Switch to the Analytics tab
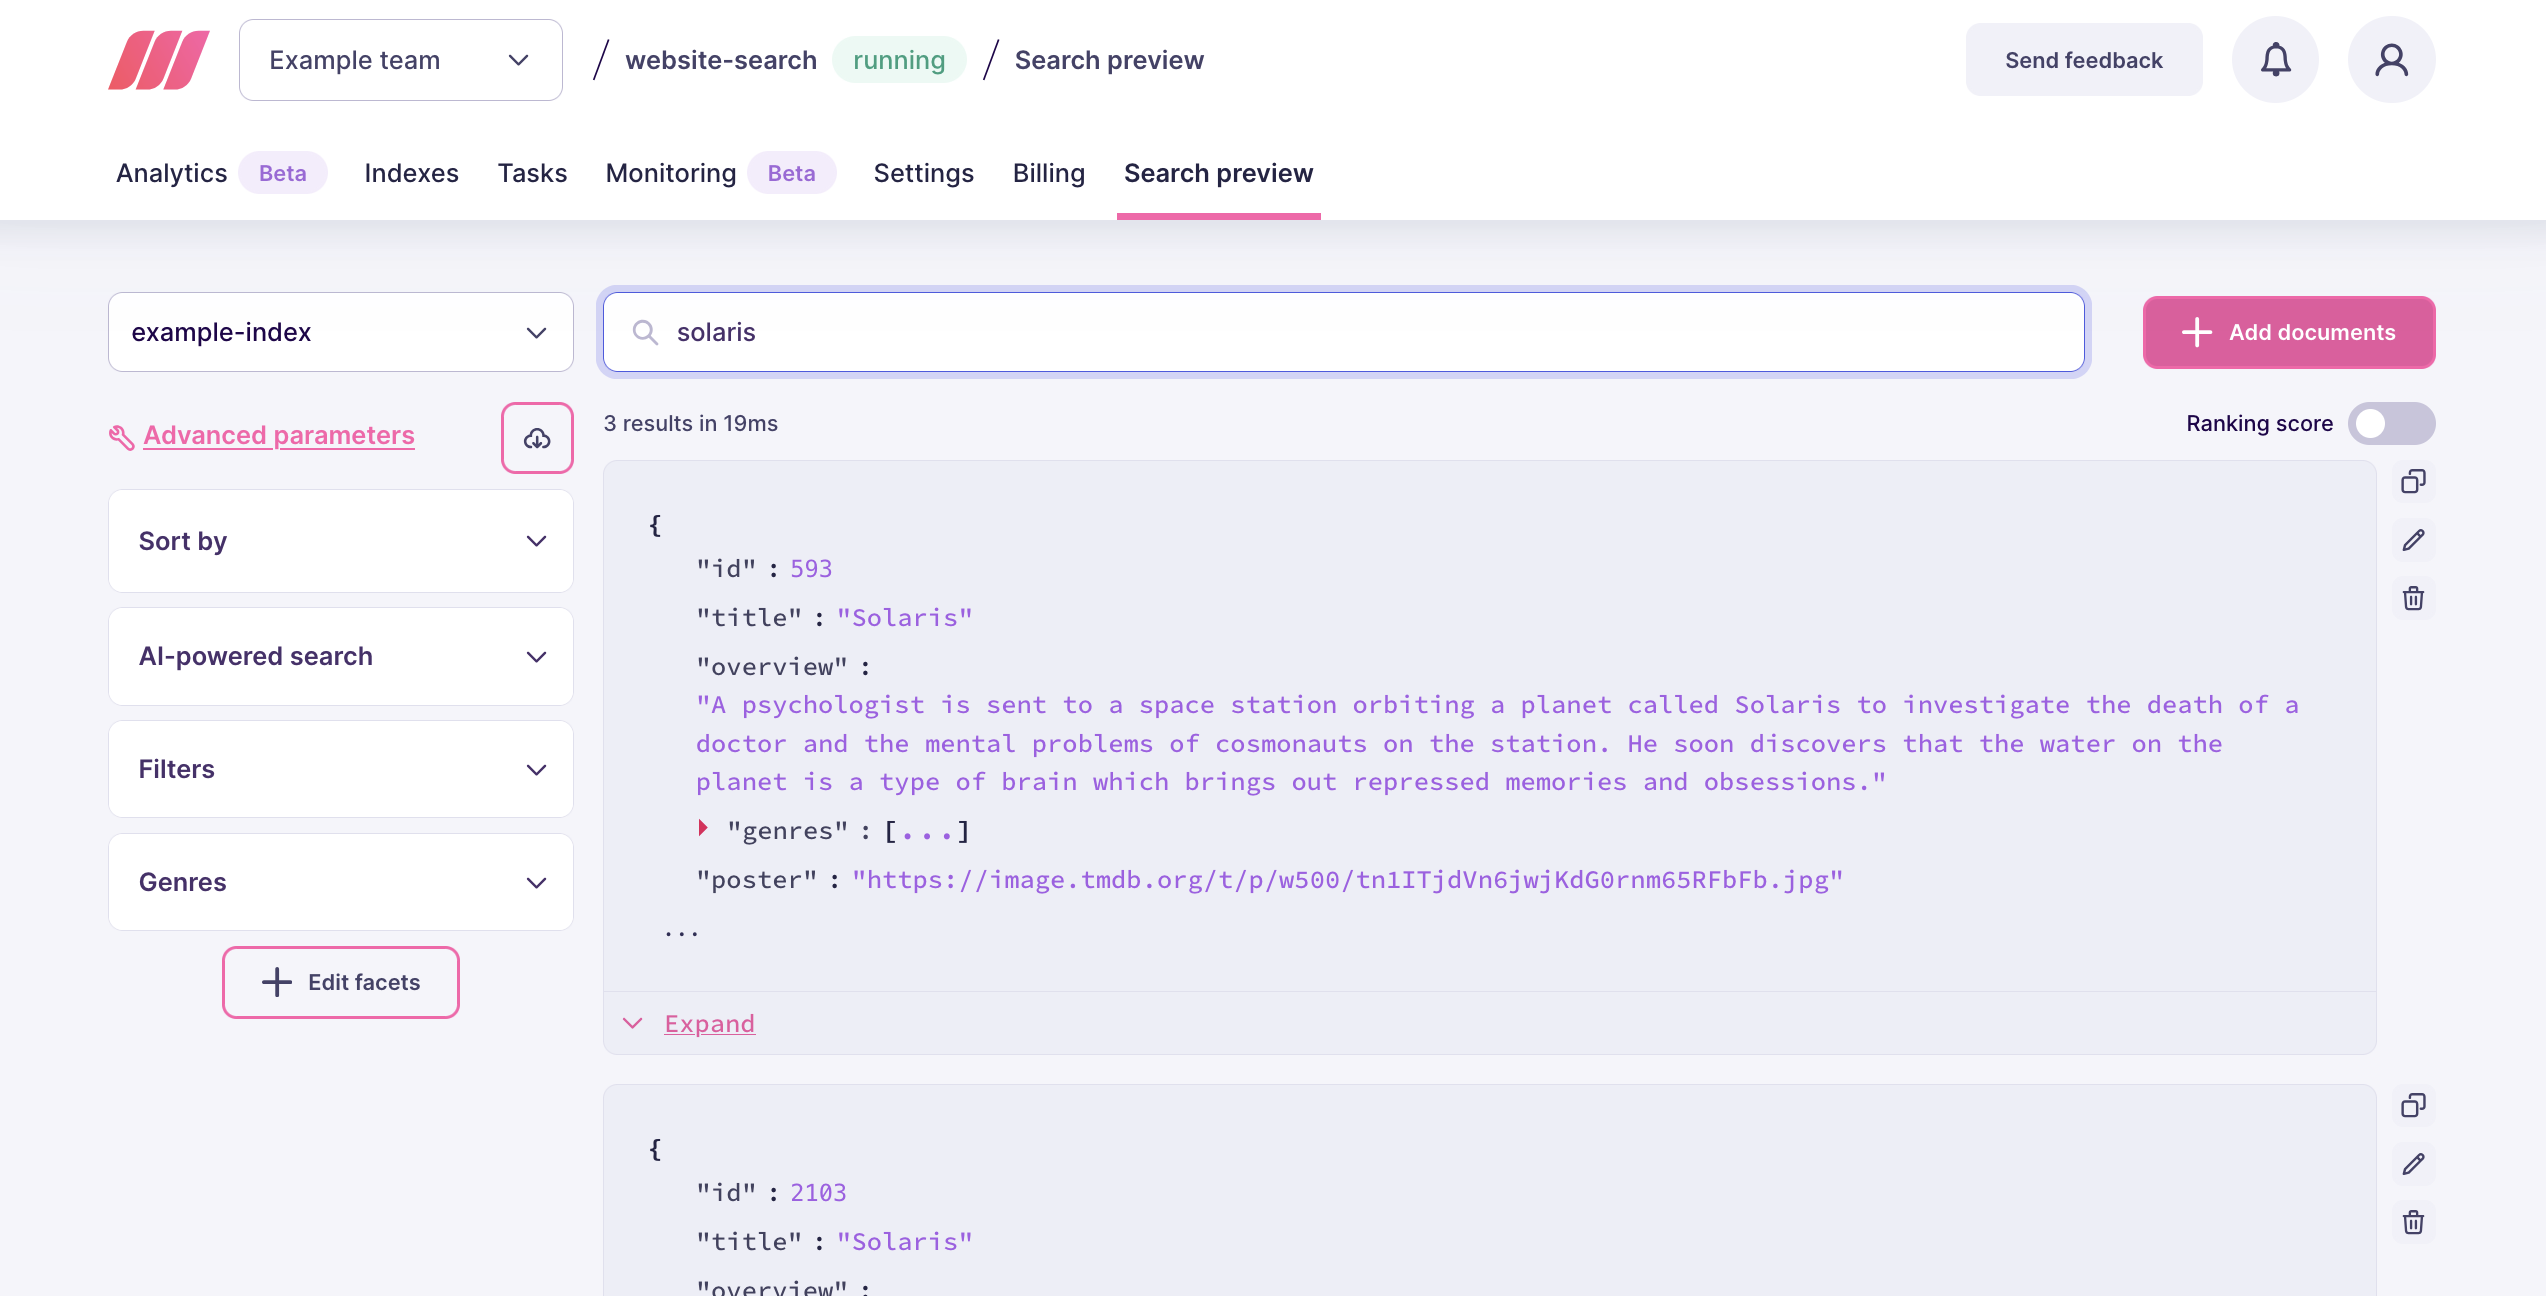Image resolution: width=2546 pixels, height=1296 pixels. pos(171,173)
